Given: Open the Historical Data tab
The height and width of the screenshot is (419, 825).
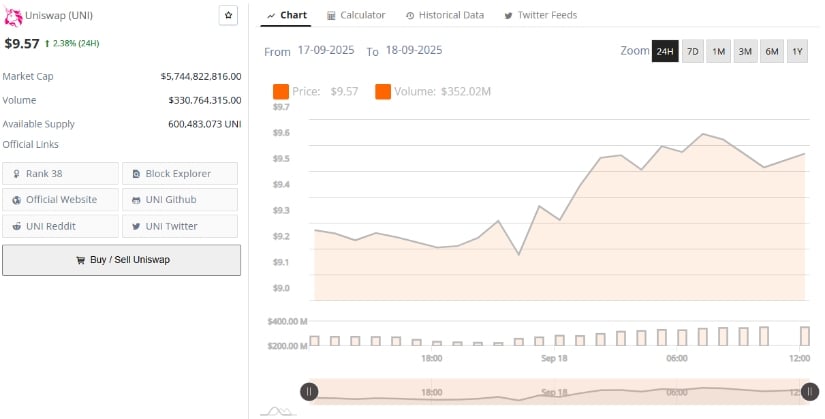Looking at the screenshot, I should point(445,15).
